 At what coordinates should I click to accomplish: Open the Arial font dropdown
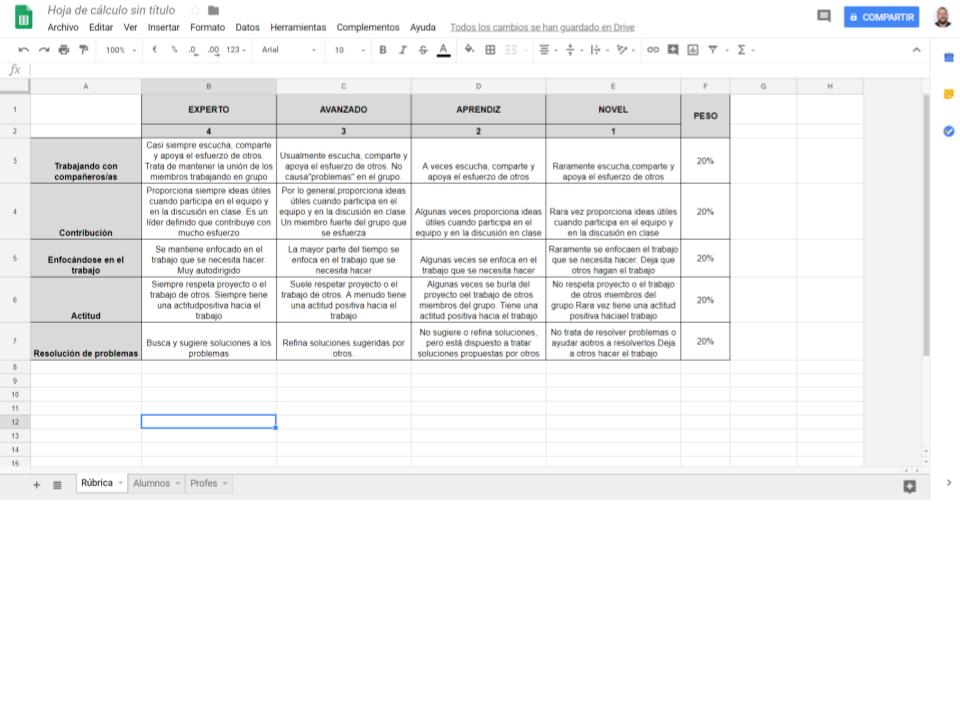[x=288, y=50]
